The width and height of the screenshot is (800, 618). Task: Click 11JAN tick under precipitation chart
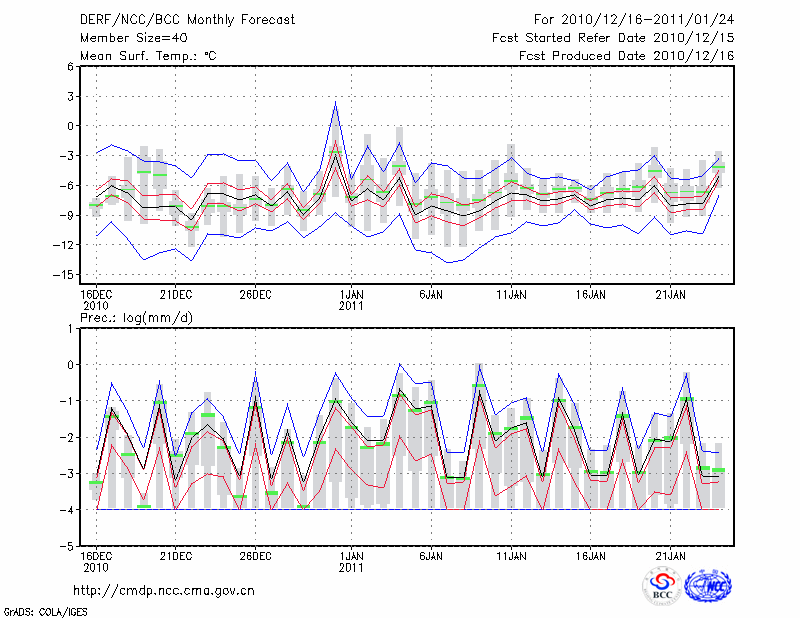tap(512, 554)
